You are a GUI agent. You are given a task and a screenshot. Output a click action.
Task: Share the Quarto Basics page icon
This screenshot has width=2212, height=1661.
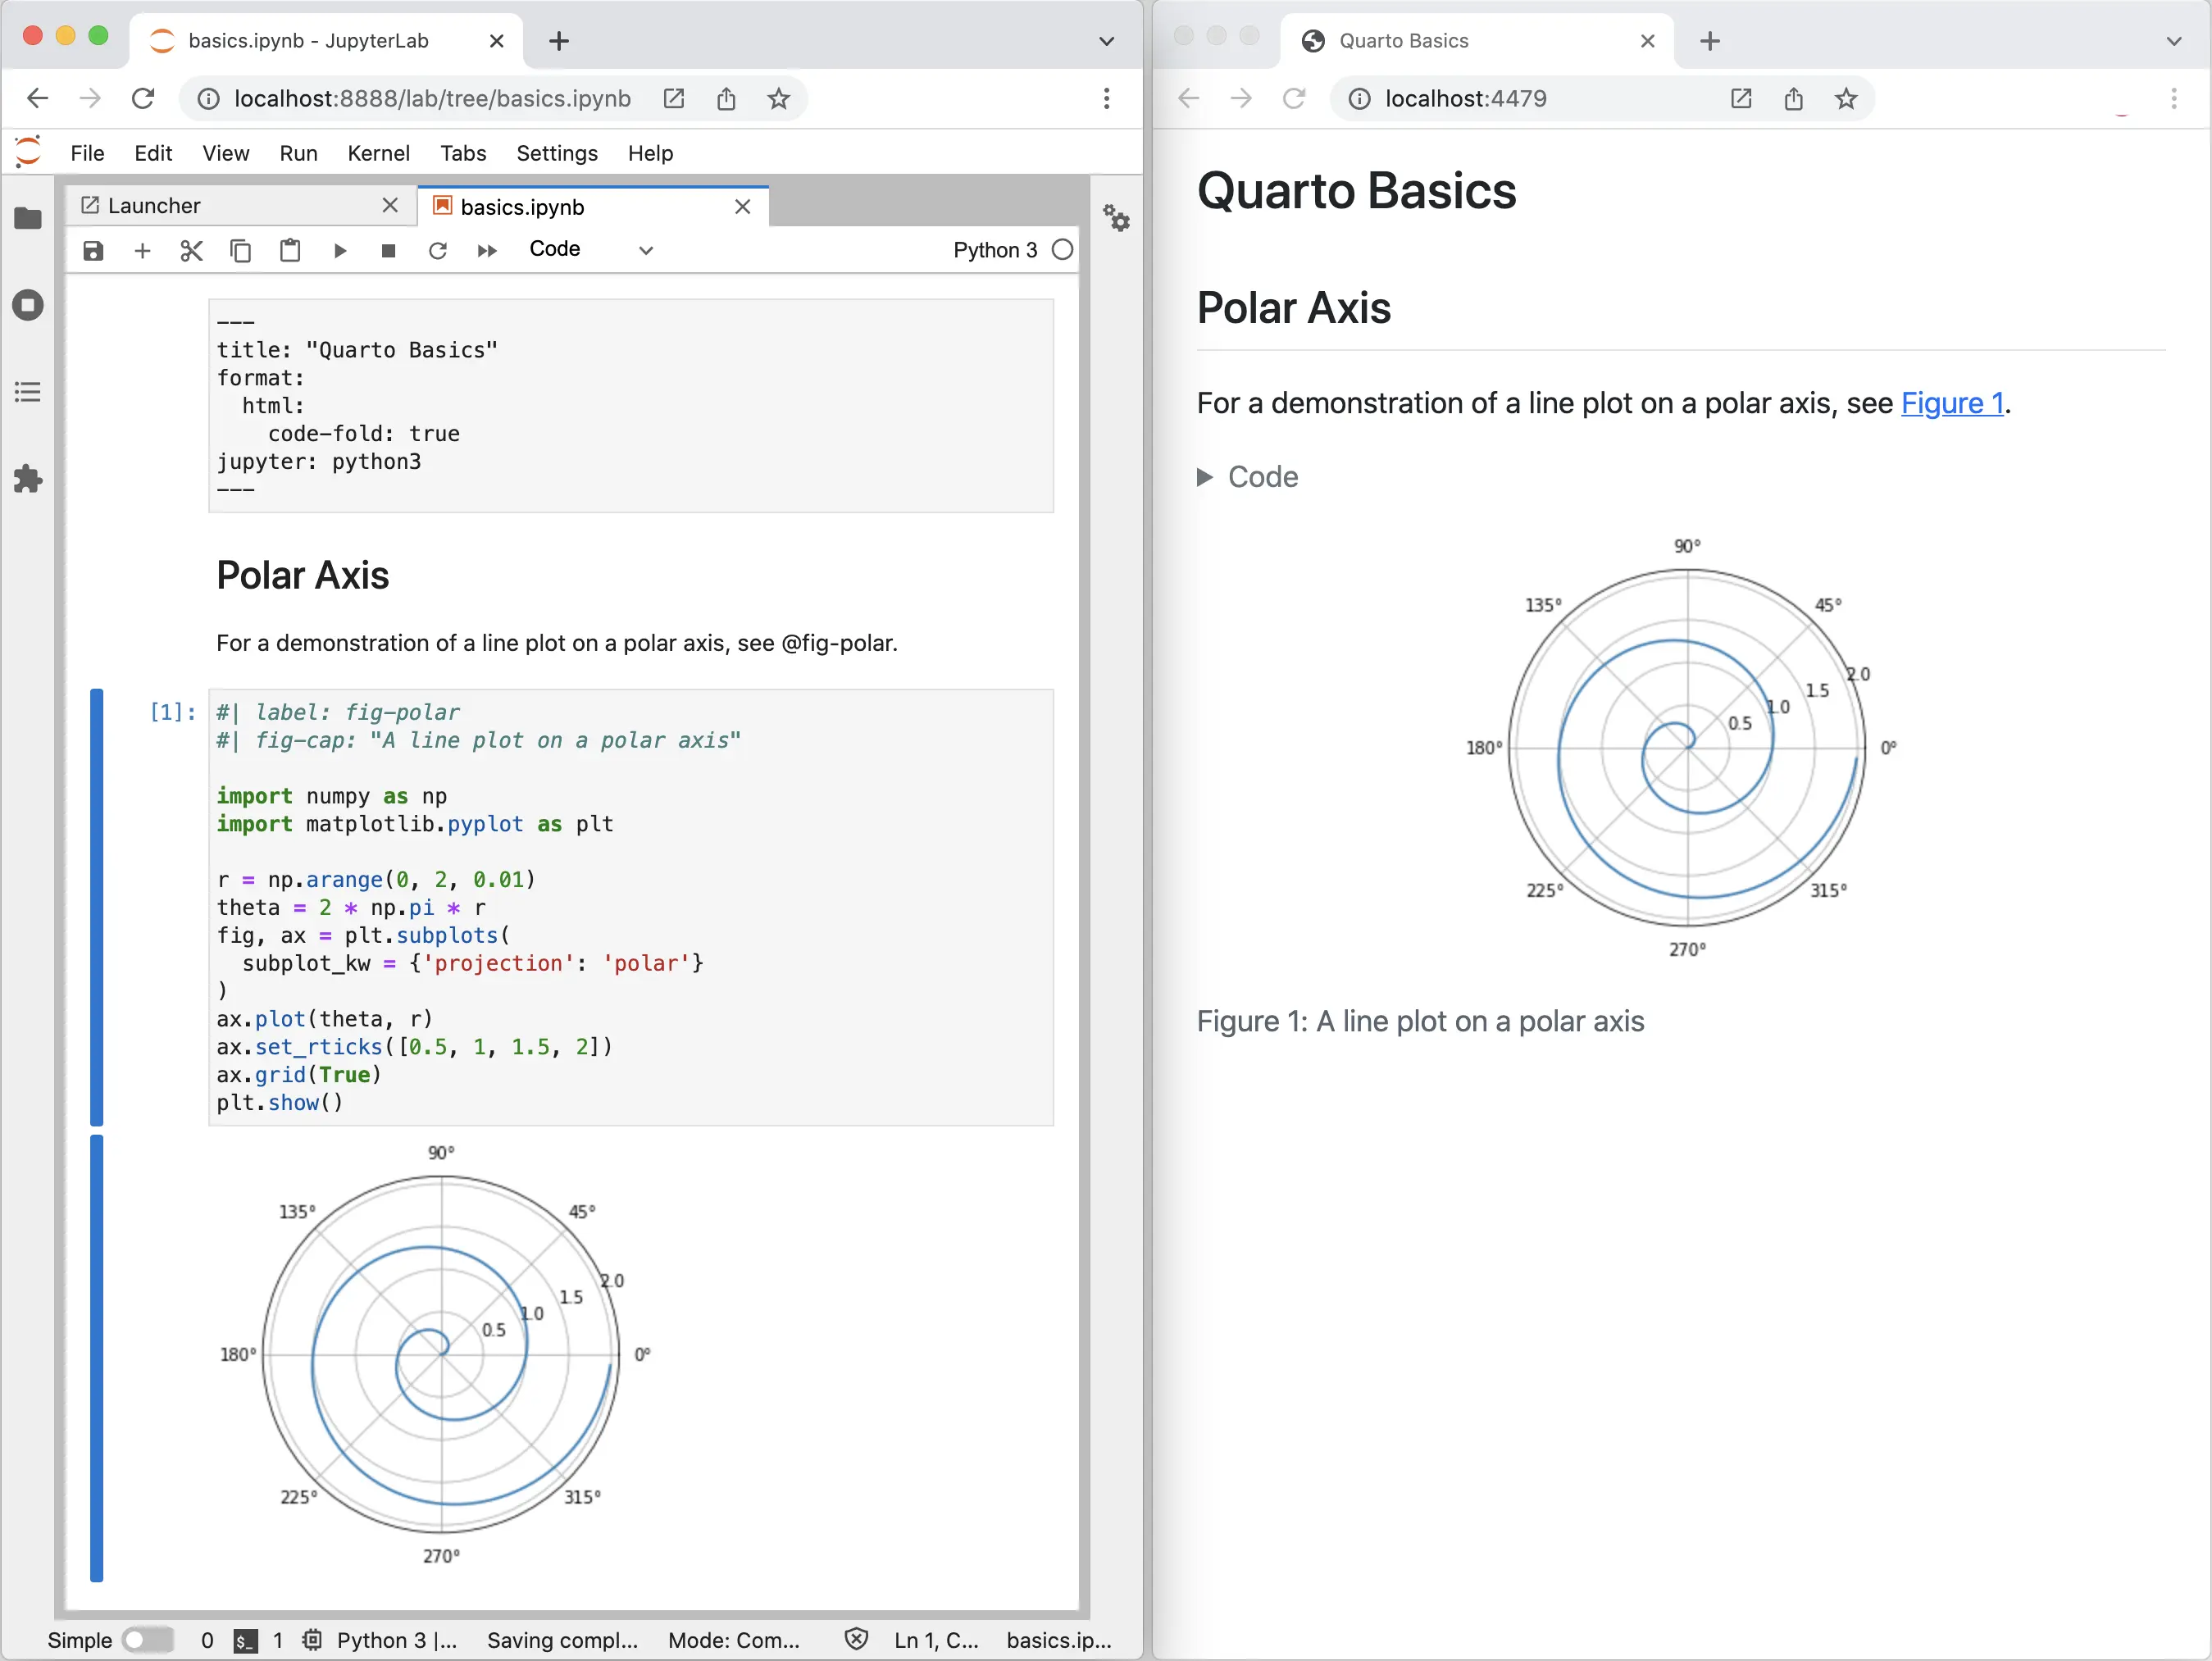pos(1794,98)
